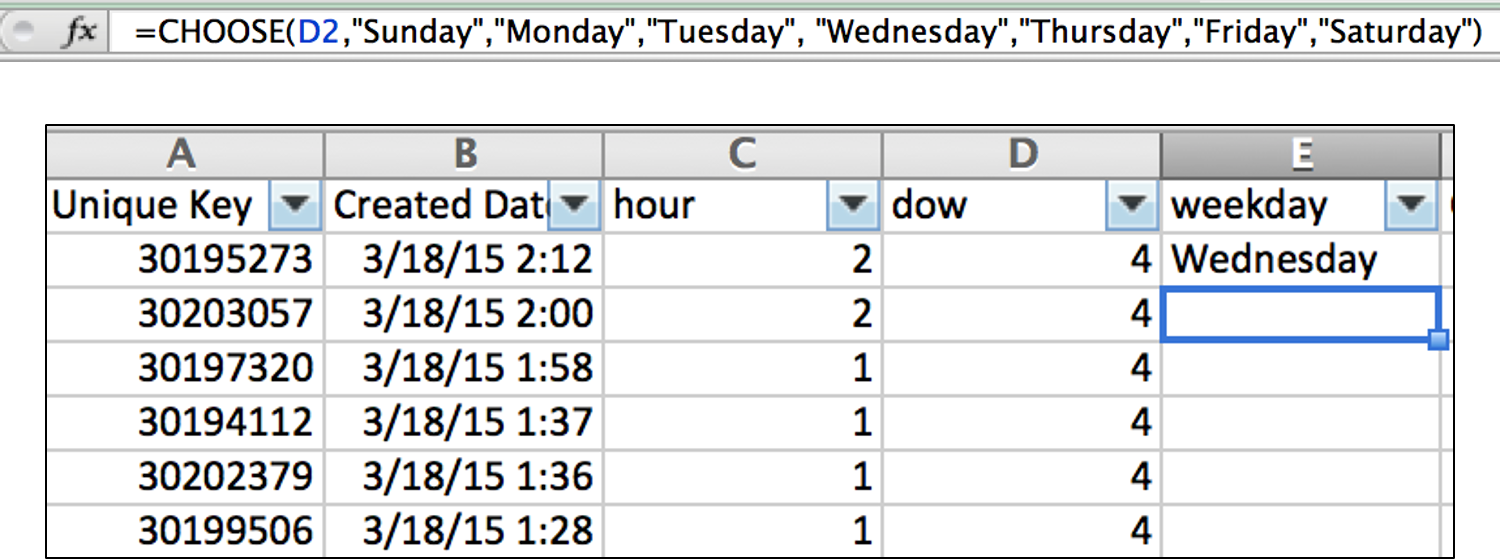Select column A header
This screenshot has width=1500, height=559.
pos(185,154)
